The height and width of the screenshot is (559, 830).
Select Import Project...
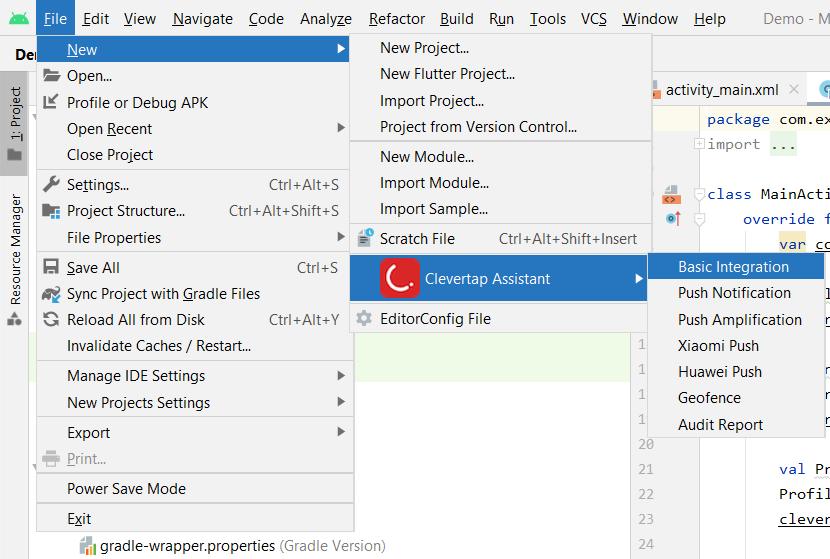point(500,101)
